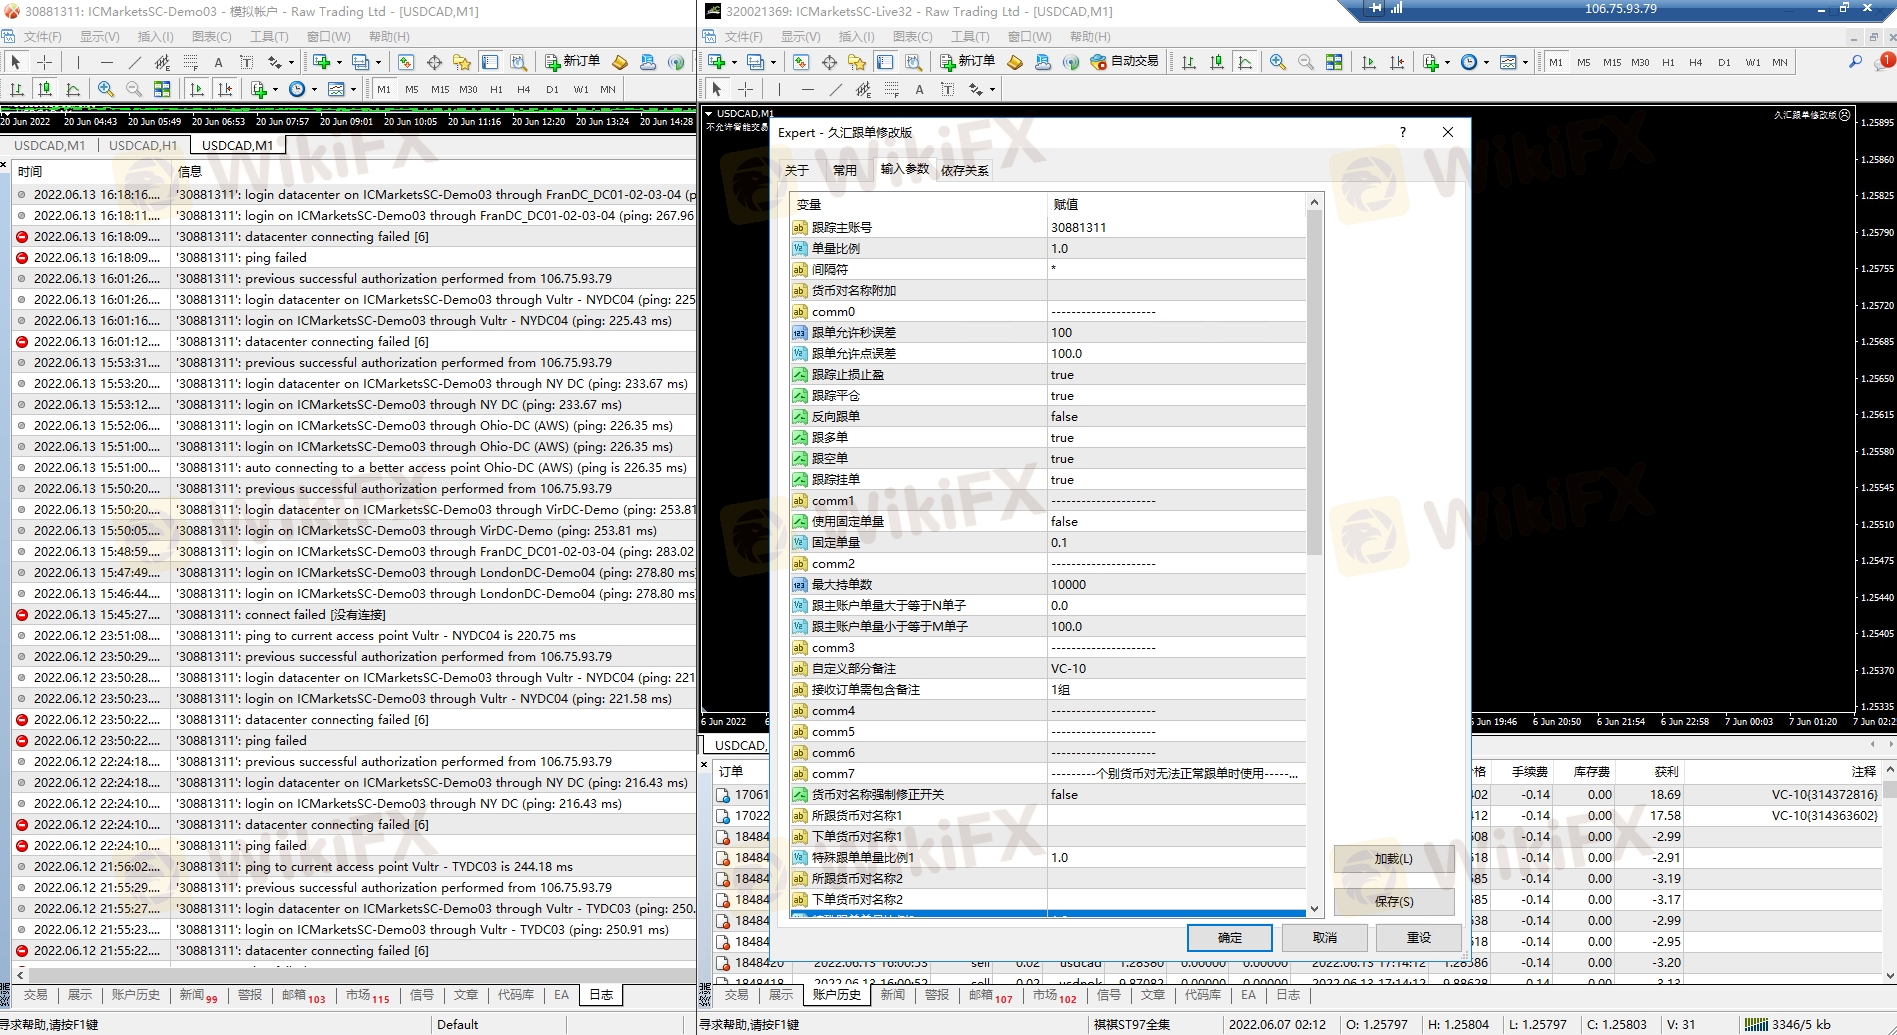Expand periodicity clock dropdown in left window
Image resolution: width=1897 pixels, height=1035 pixels.
pos(314,89)
